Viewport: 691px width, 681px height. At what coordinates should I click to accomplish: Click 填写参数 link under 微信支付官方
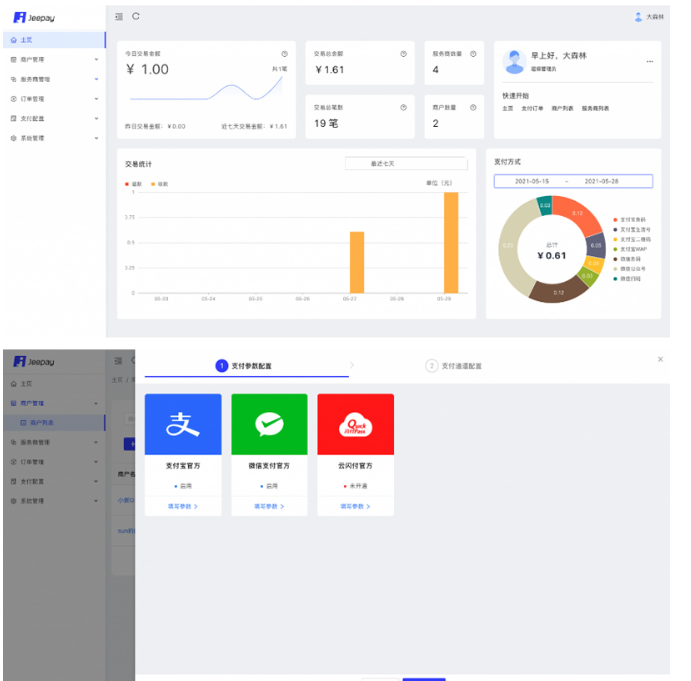pyautogui.click(x=269, y=506)
